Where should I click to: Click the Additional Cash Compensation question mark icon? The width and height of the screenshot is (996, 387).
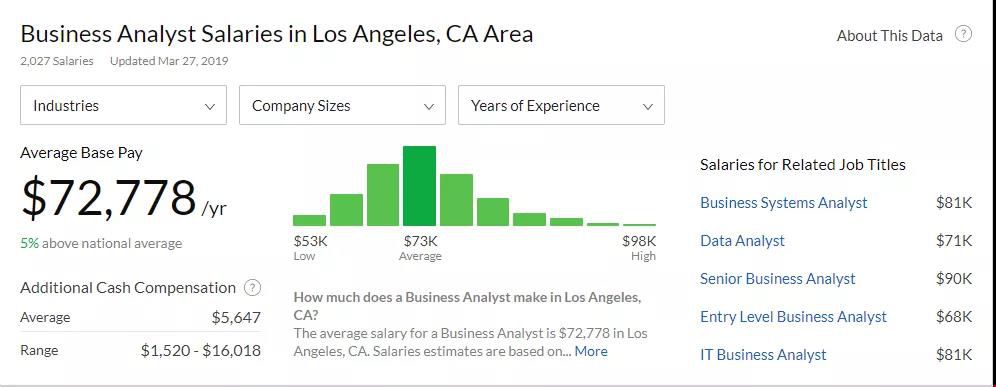tap(252, 288)
